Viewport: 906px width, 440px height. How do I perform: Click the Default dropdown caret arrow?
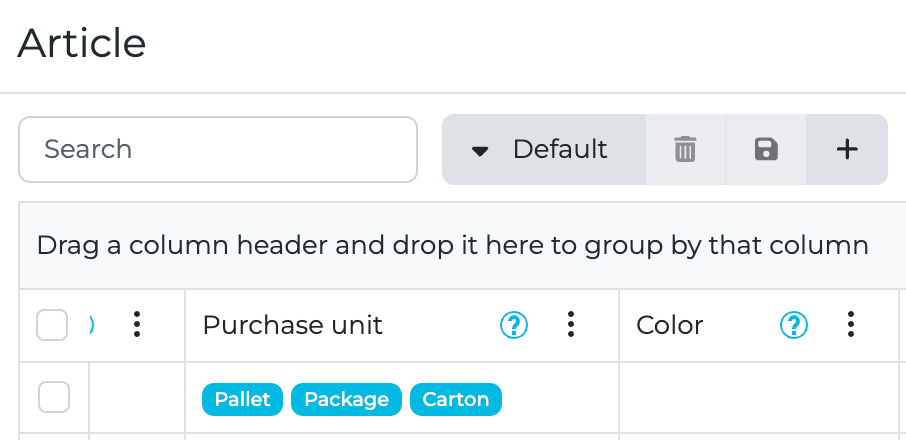point(480,151)
